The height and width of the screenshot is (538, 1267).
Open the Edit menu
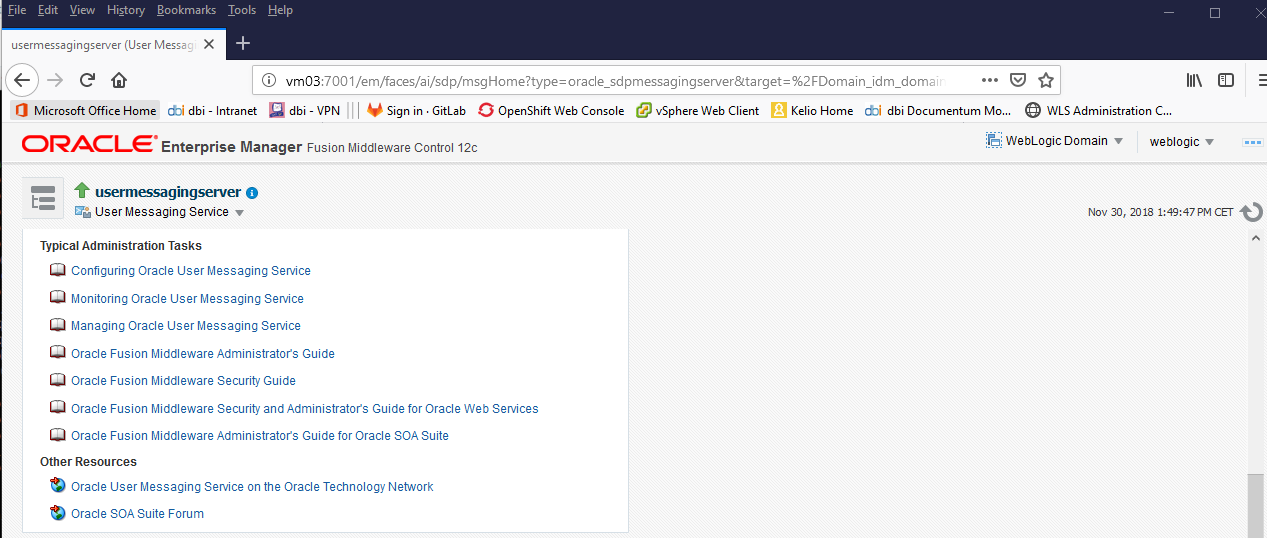point(48,10)
